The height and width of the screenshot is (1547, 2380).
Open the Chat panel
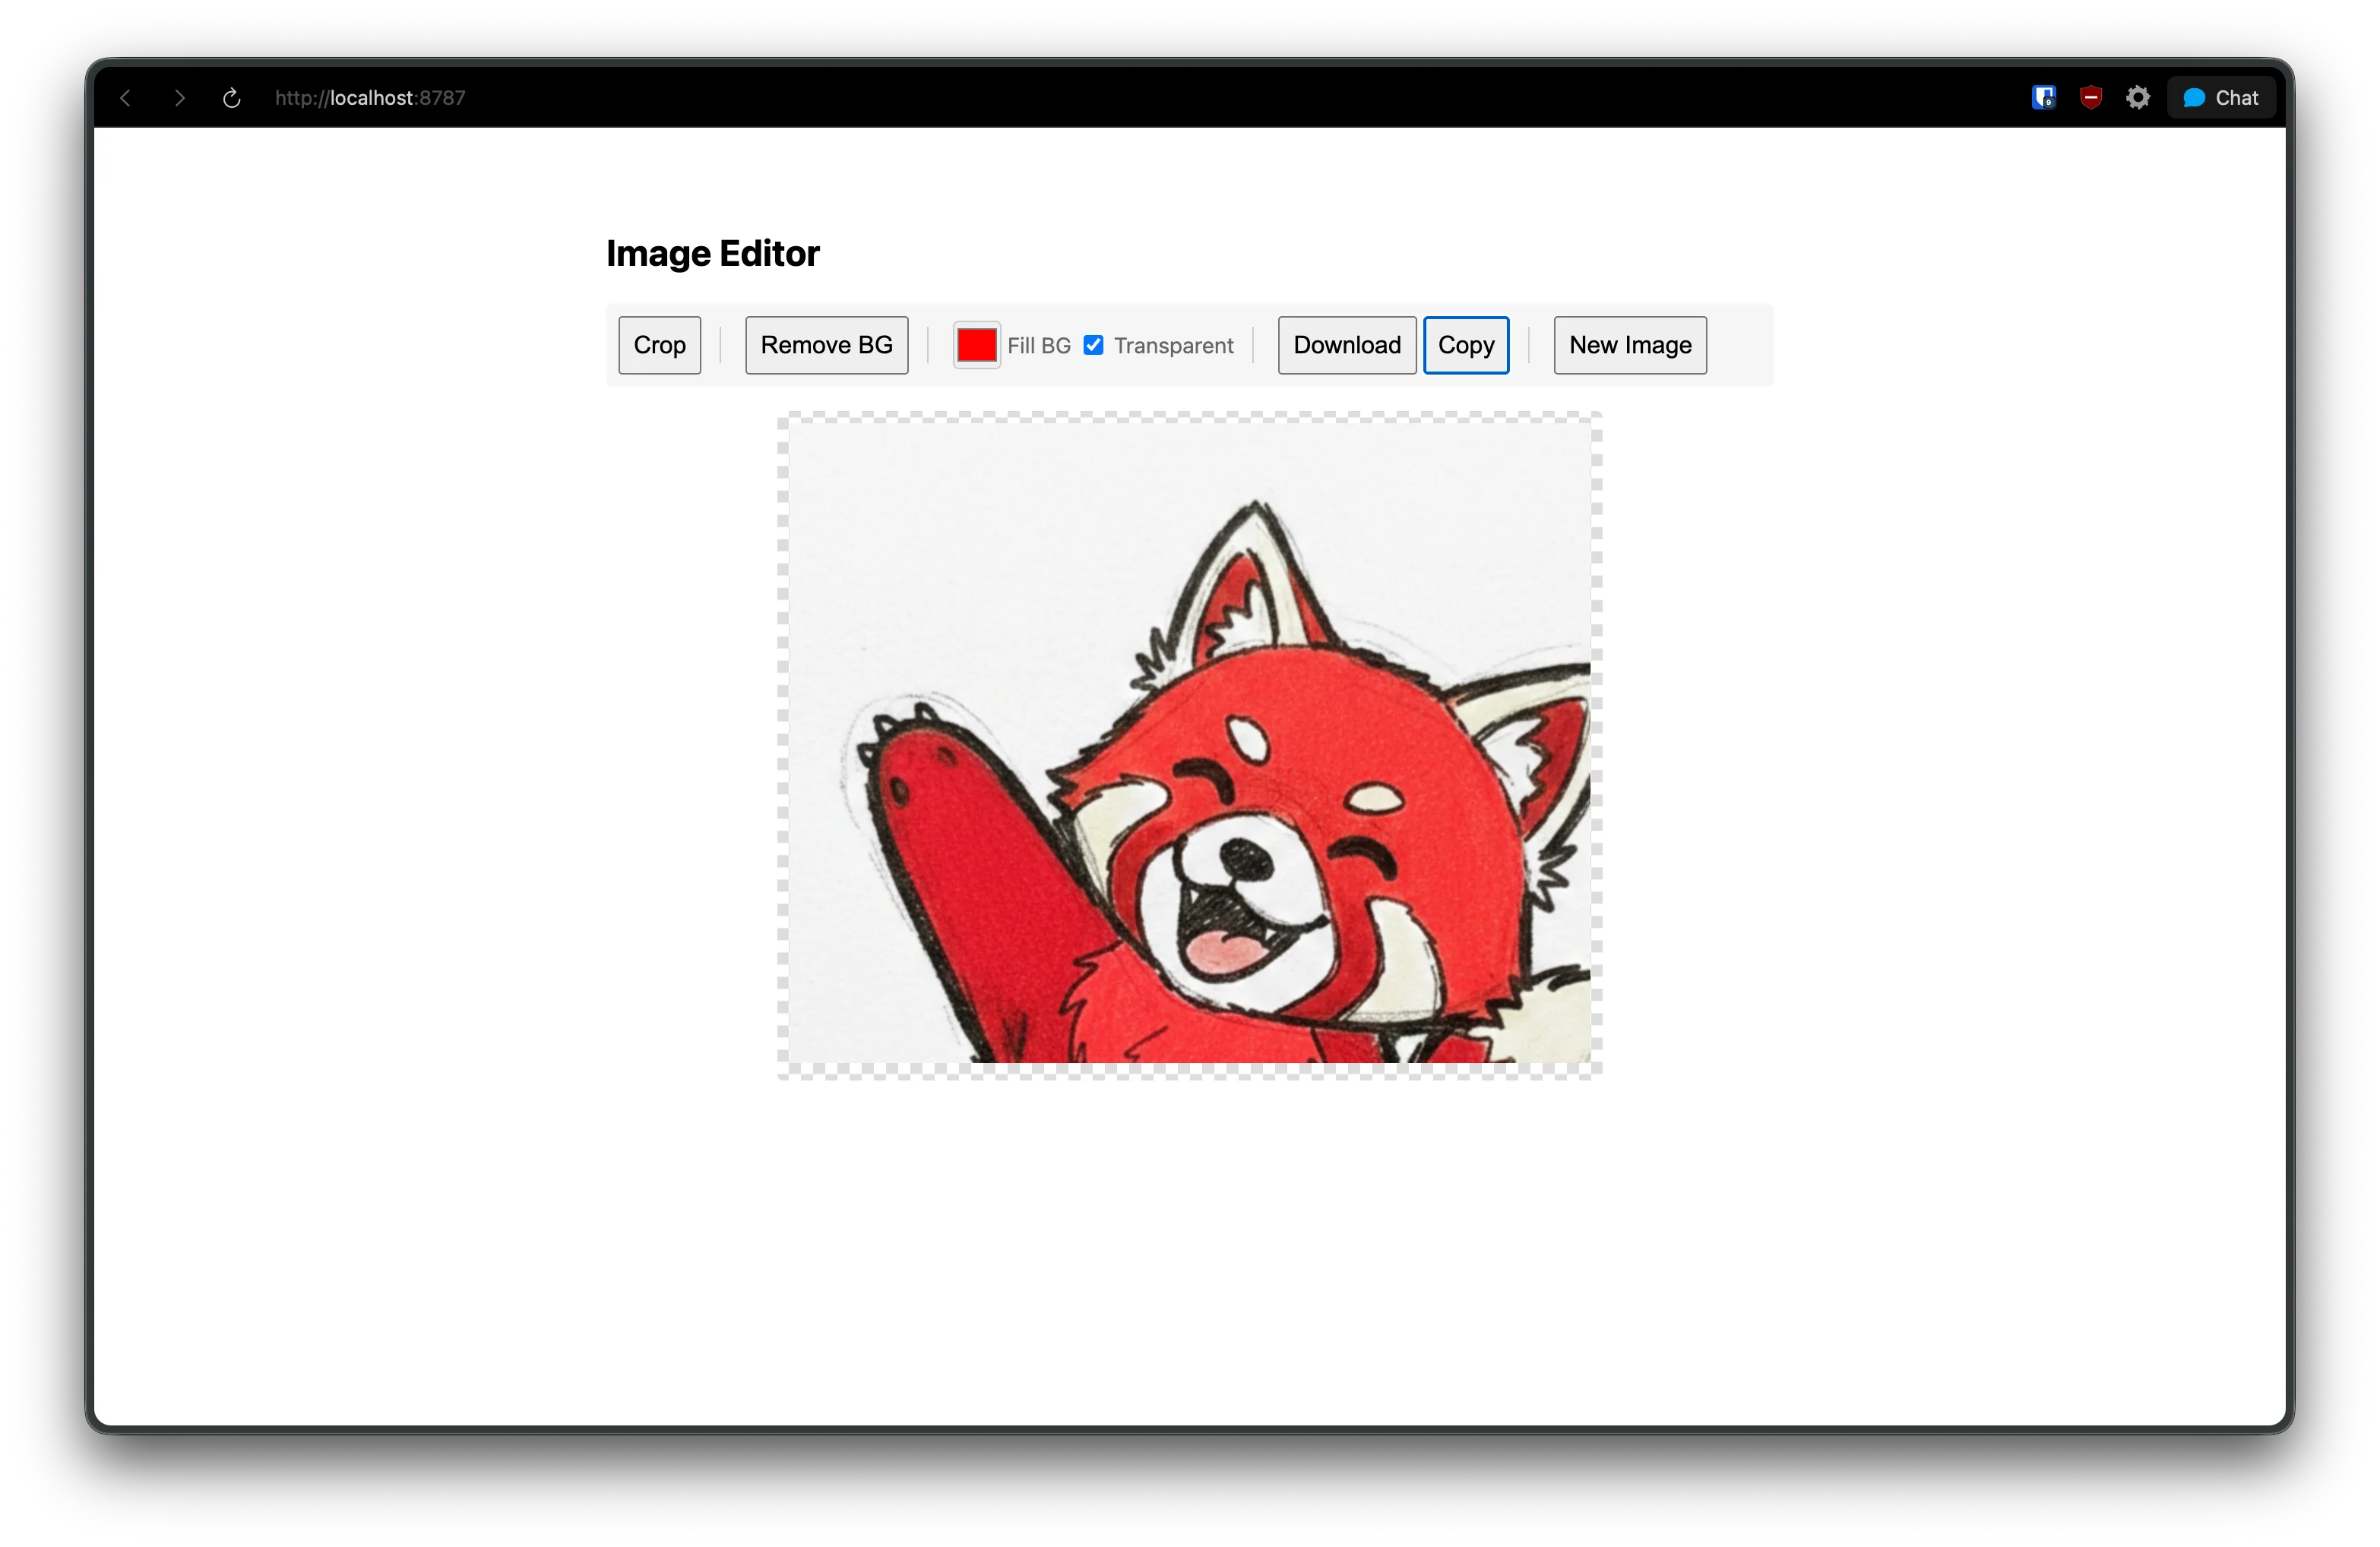click(x=2221, y=98)
